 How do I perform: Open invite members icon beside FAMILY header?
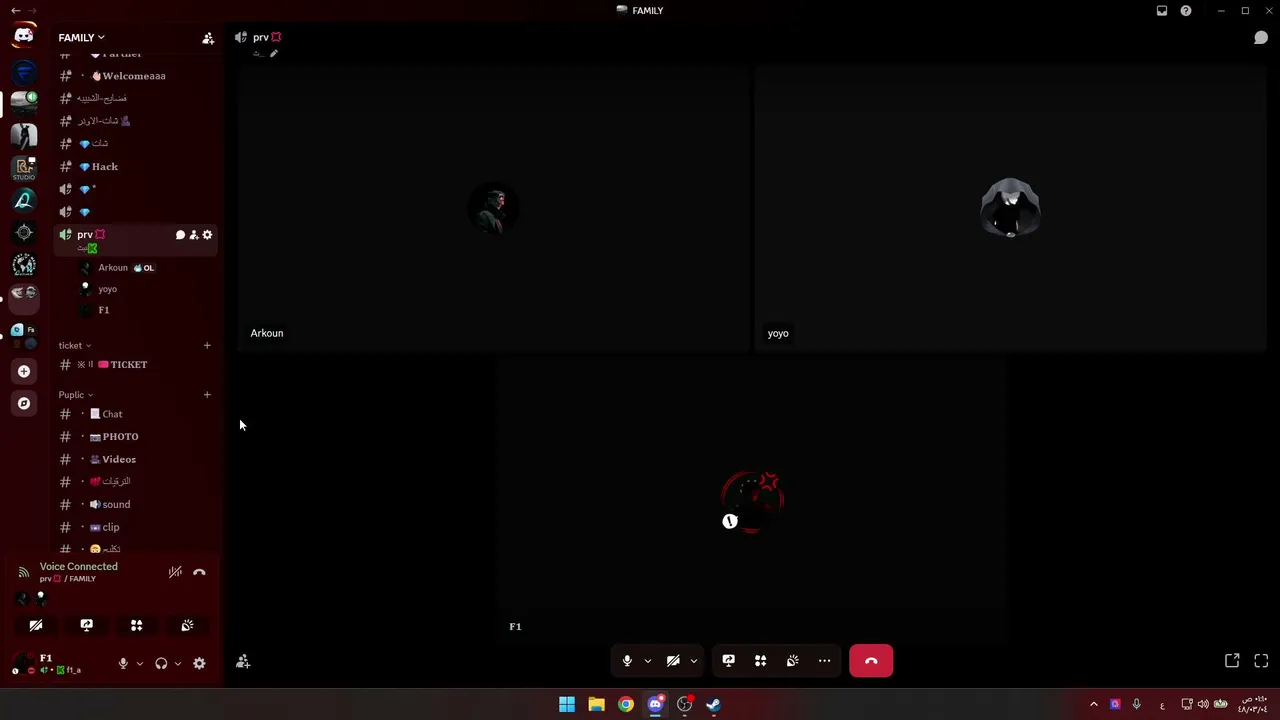point(208,38)
